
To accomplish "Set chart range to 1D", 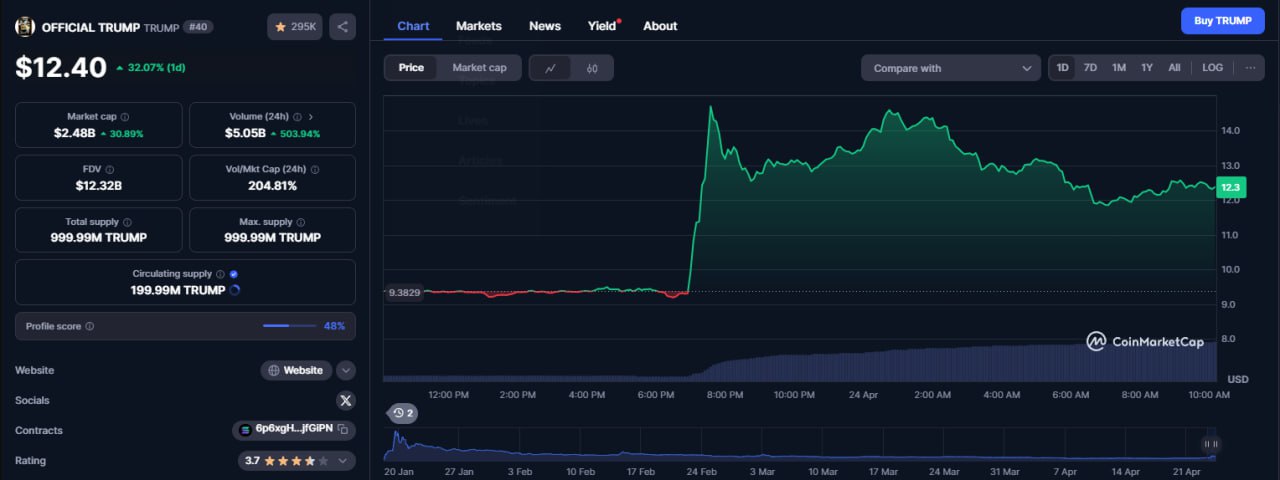I will click(x=1063, y=68).
